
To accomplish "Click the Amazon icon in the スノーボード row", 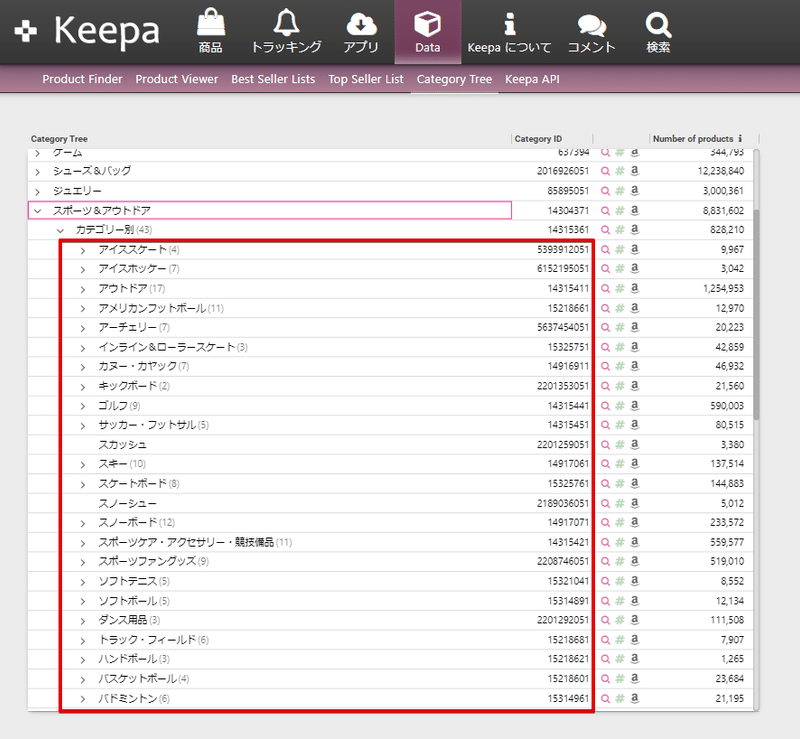I will coord(635,522).
